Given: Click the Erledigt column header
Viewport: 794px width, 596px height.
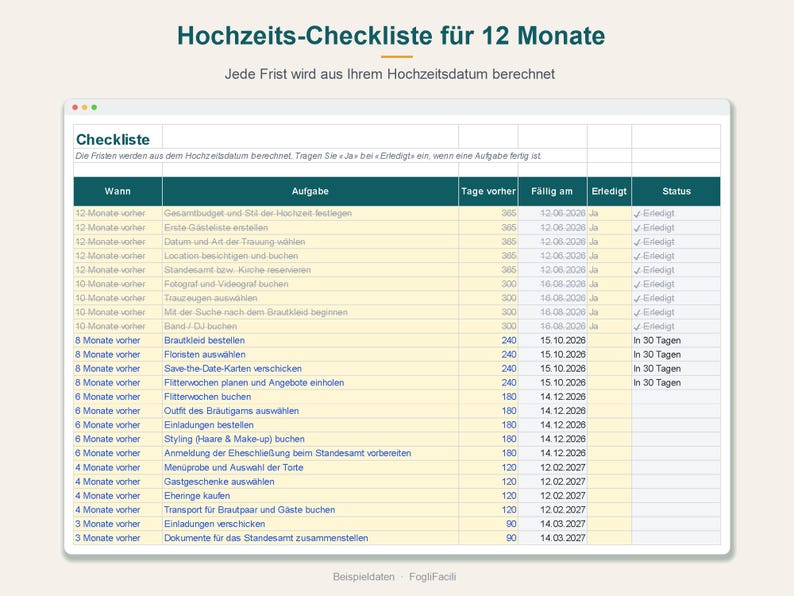Looking at the screenshot, I should click(x=609, y=191).
